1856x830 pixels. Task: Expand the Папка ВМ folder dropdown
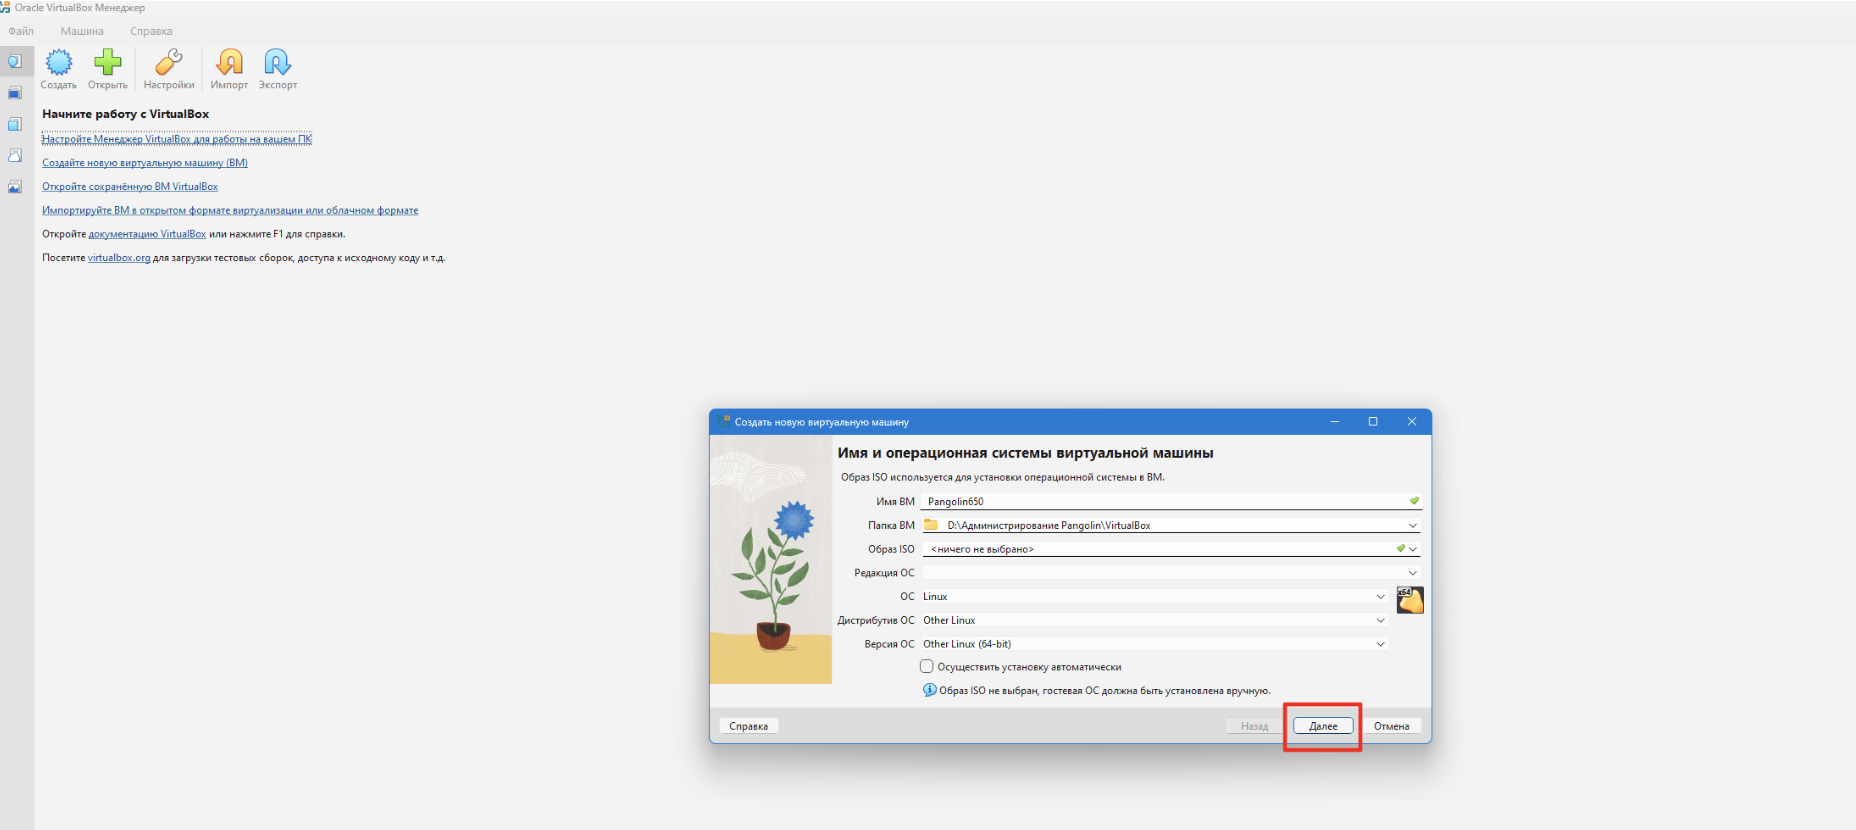coord(1413,525)
